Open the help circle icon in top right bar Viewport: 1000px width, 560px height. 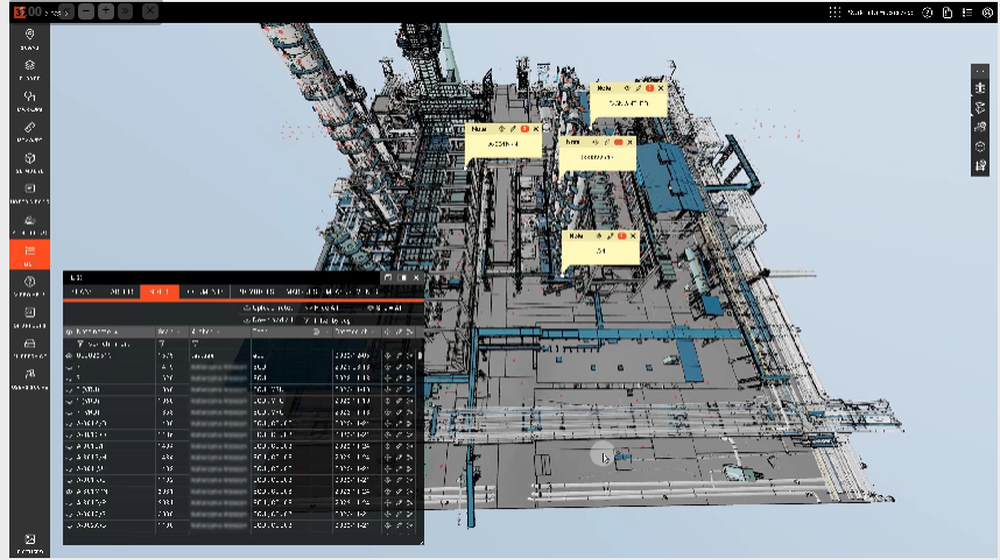(x=927, y=12)
